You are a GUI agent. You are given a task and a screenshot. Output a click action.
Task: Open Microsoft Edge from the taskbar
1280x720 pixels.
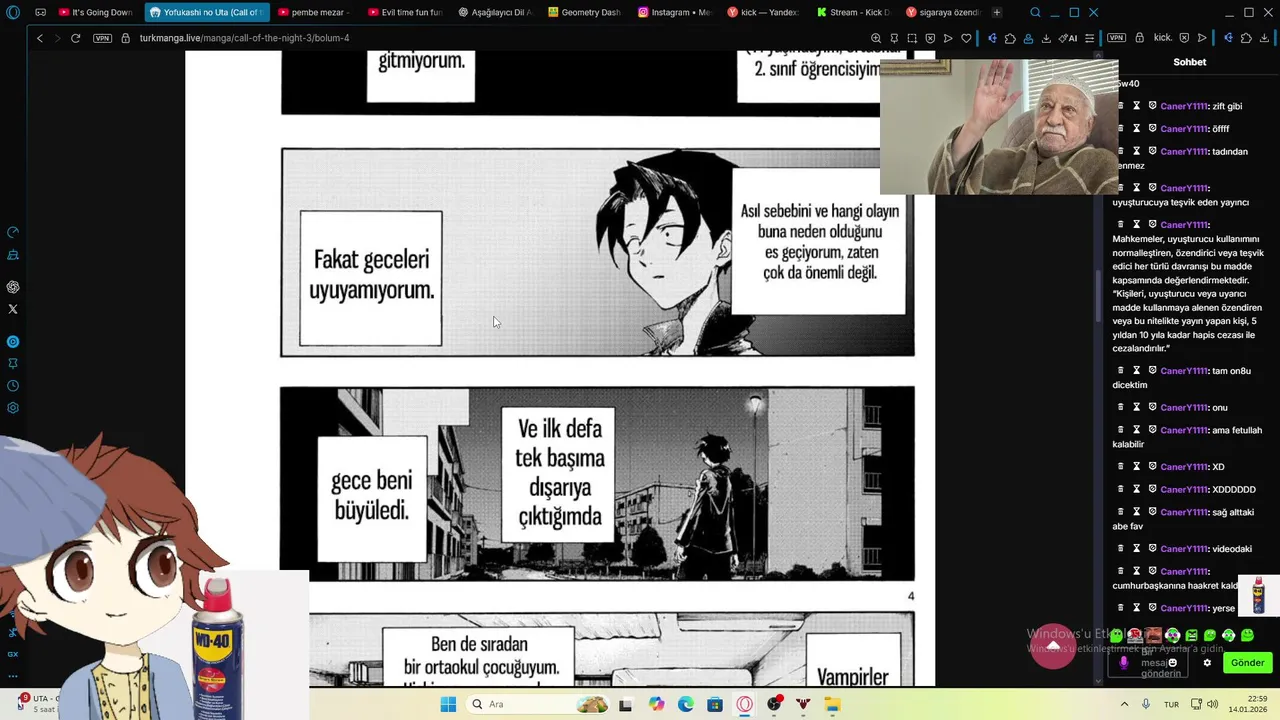tap(686, 704)
